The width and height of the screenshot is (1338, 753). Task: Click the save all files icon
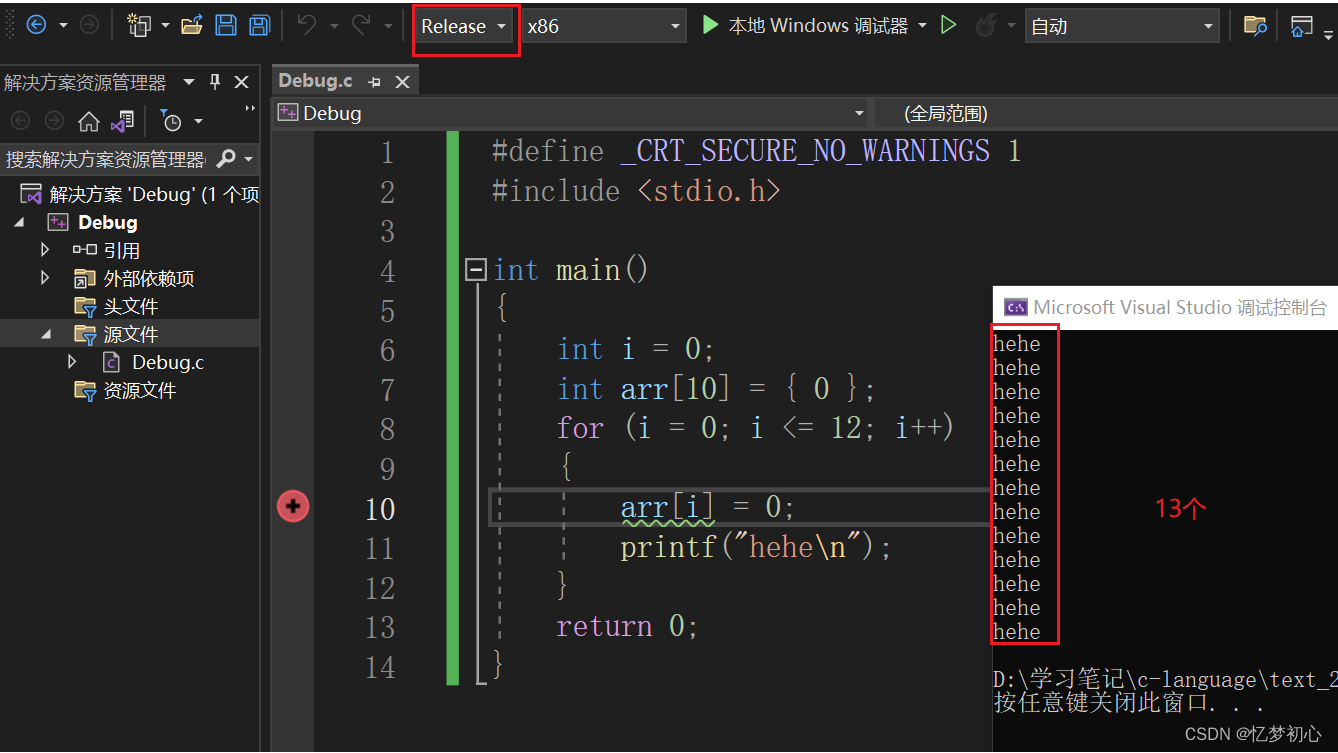pyautogui.click(x=259, y=26)
